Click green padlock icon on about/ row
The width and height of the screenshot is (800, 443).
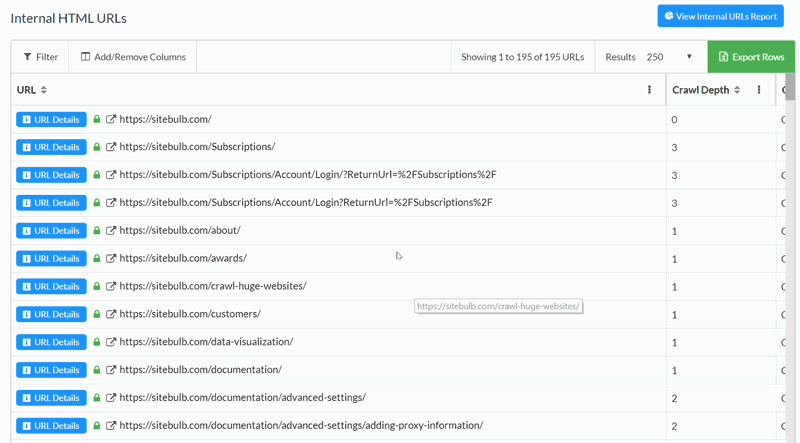(96, 231)
